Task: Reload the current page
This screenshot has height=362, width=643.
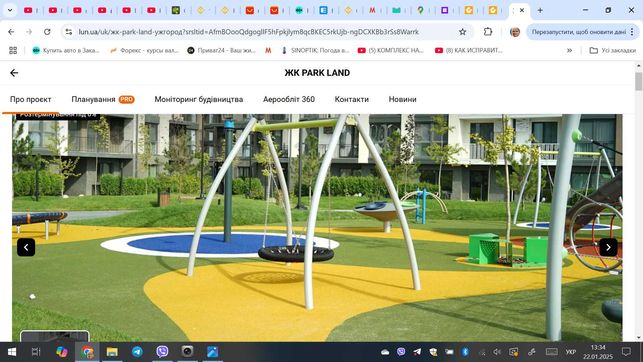Action: tap(47, 32)
